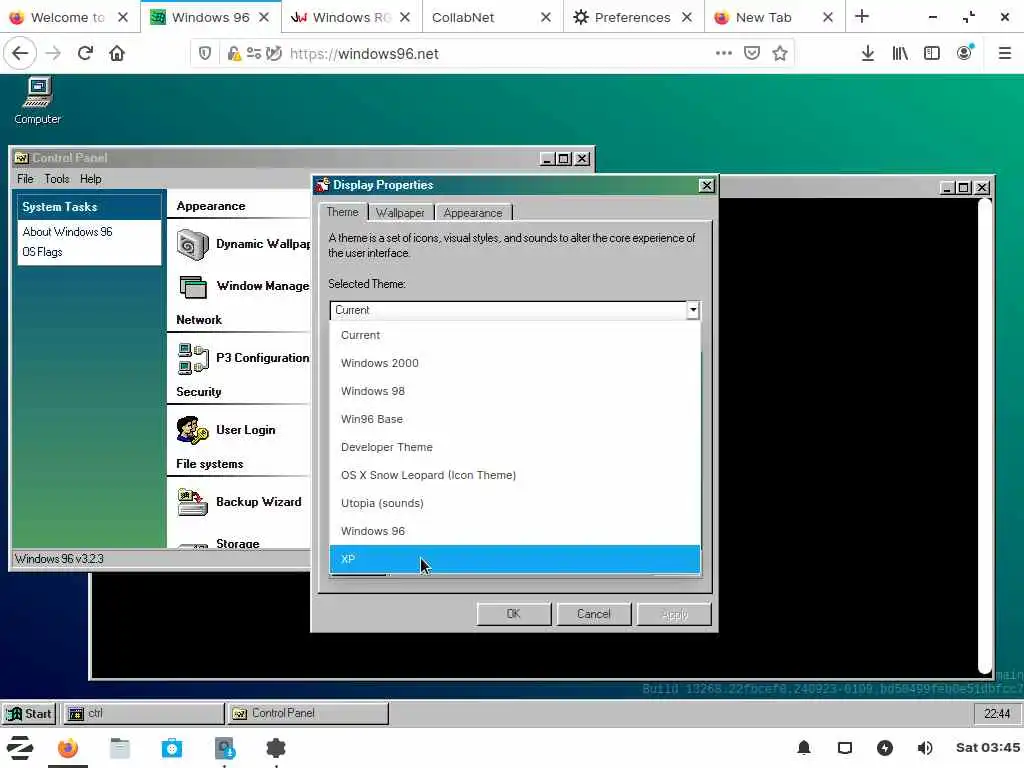Open Firefox account icon
Screen dimensions: 1024x768
click(965, 54)
